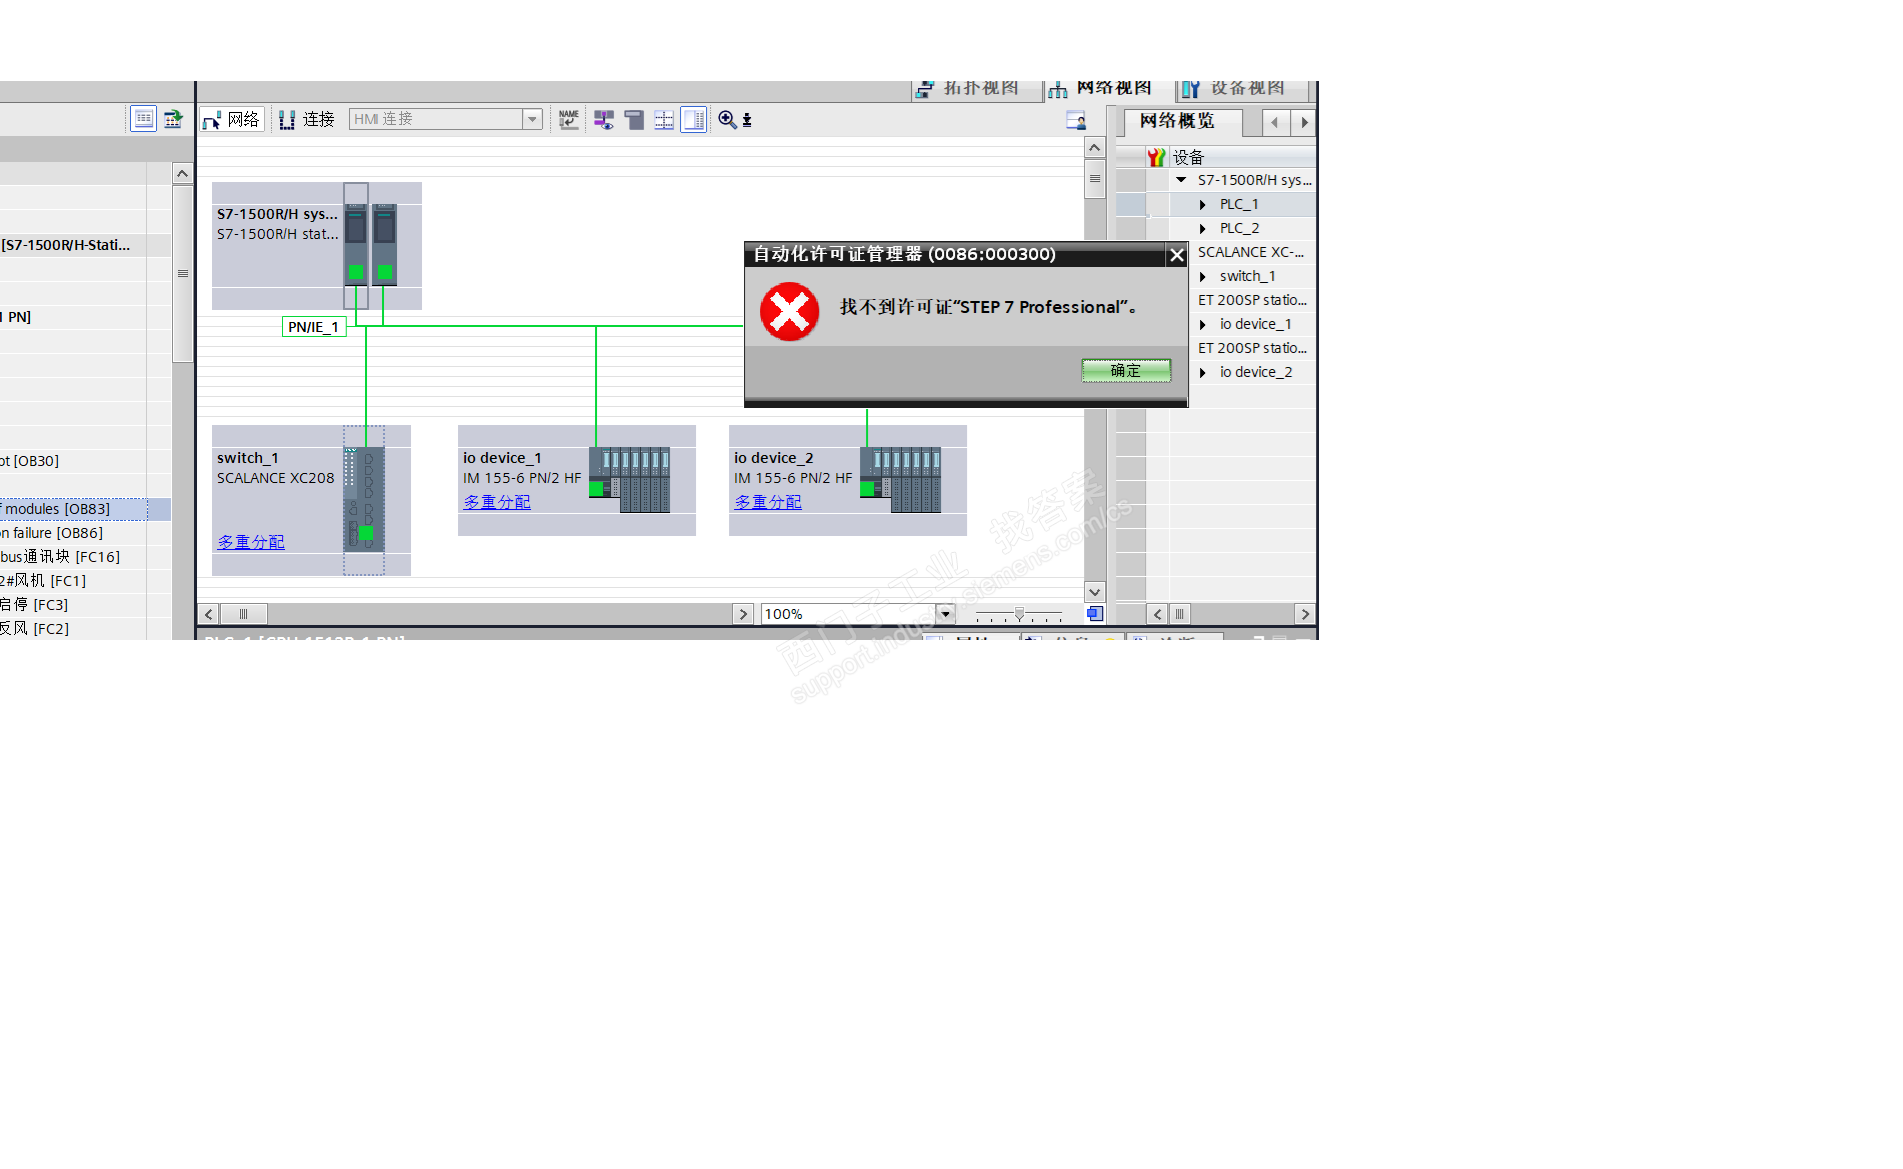Click network canvas vertical scroll down arrow

[x=1095, y=592]
